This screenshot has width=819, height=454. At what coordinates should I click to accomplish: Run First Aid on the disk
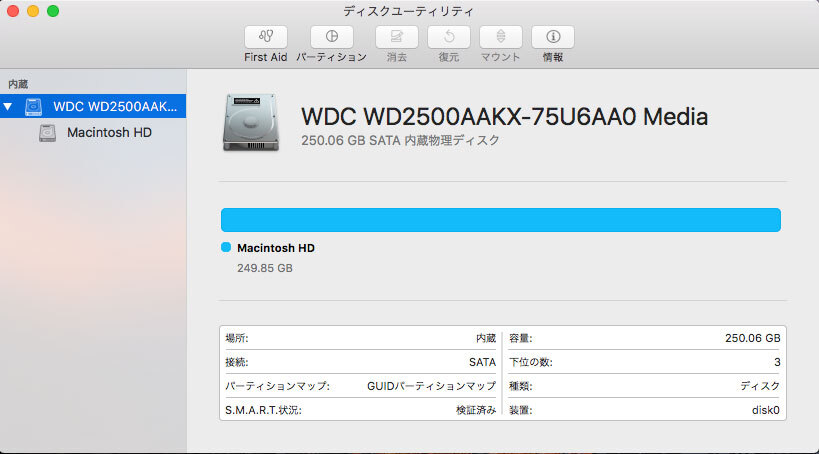[x=266, y=37]
